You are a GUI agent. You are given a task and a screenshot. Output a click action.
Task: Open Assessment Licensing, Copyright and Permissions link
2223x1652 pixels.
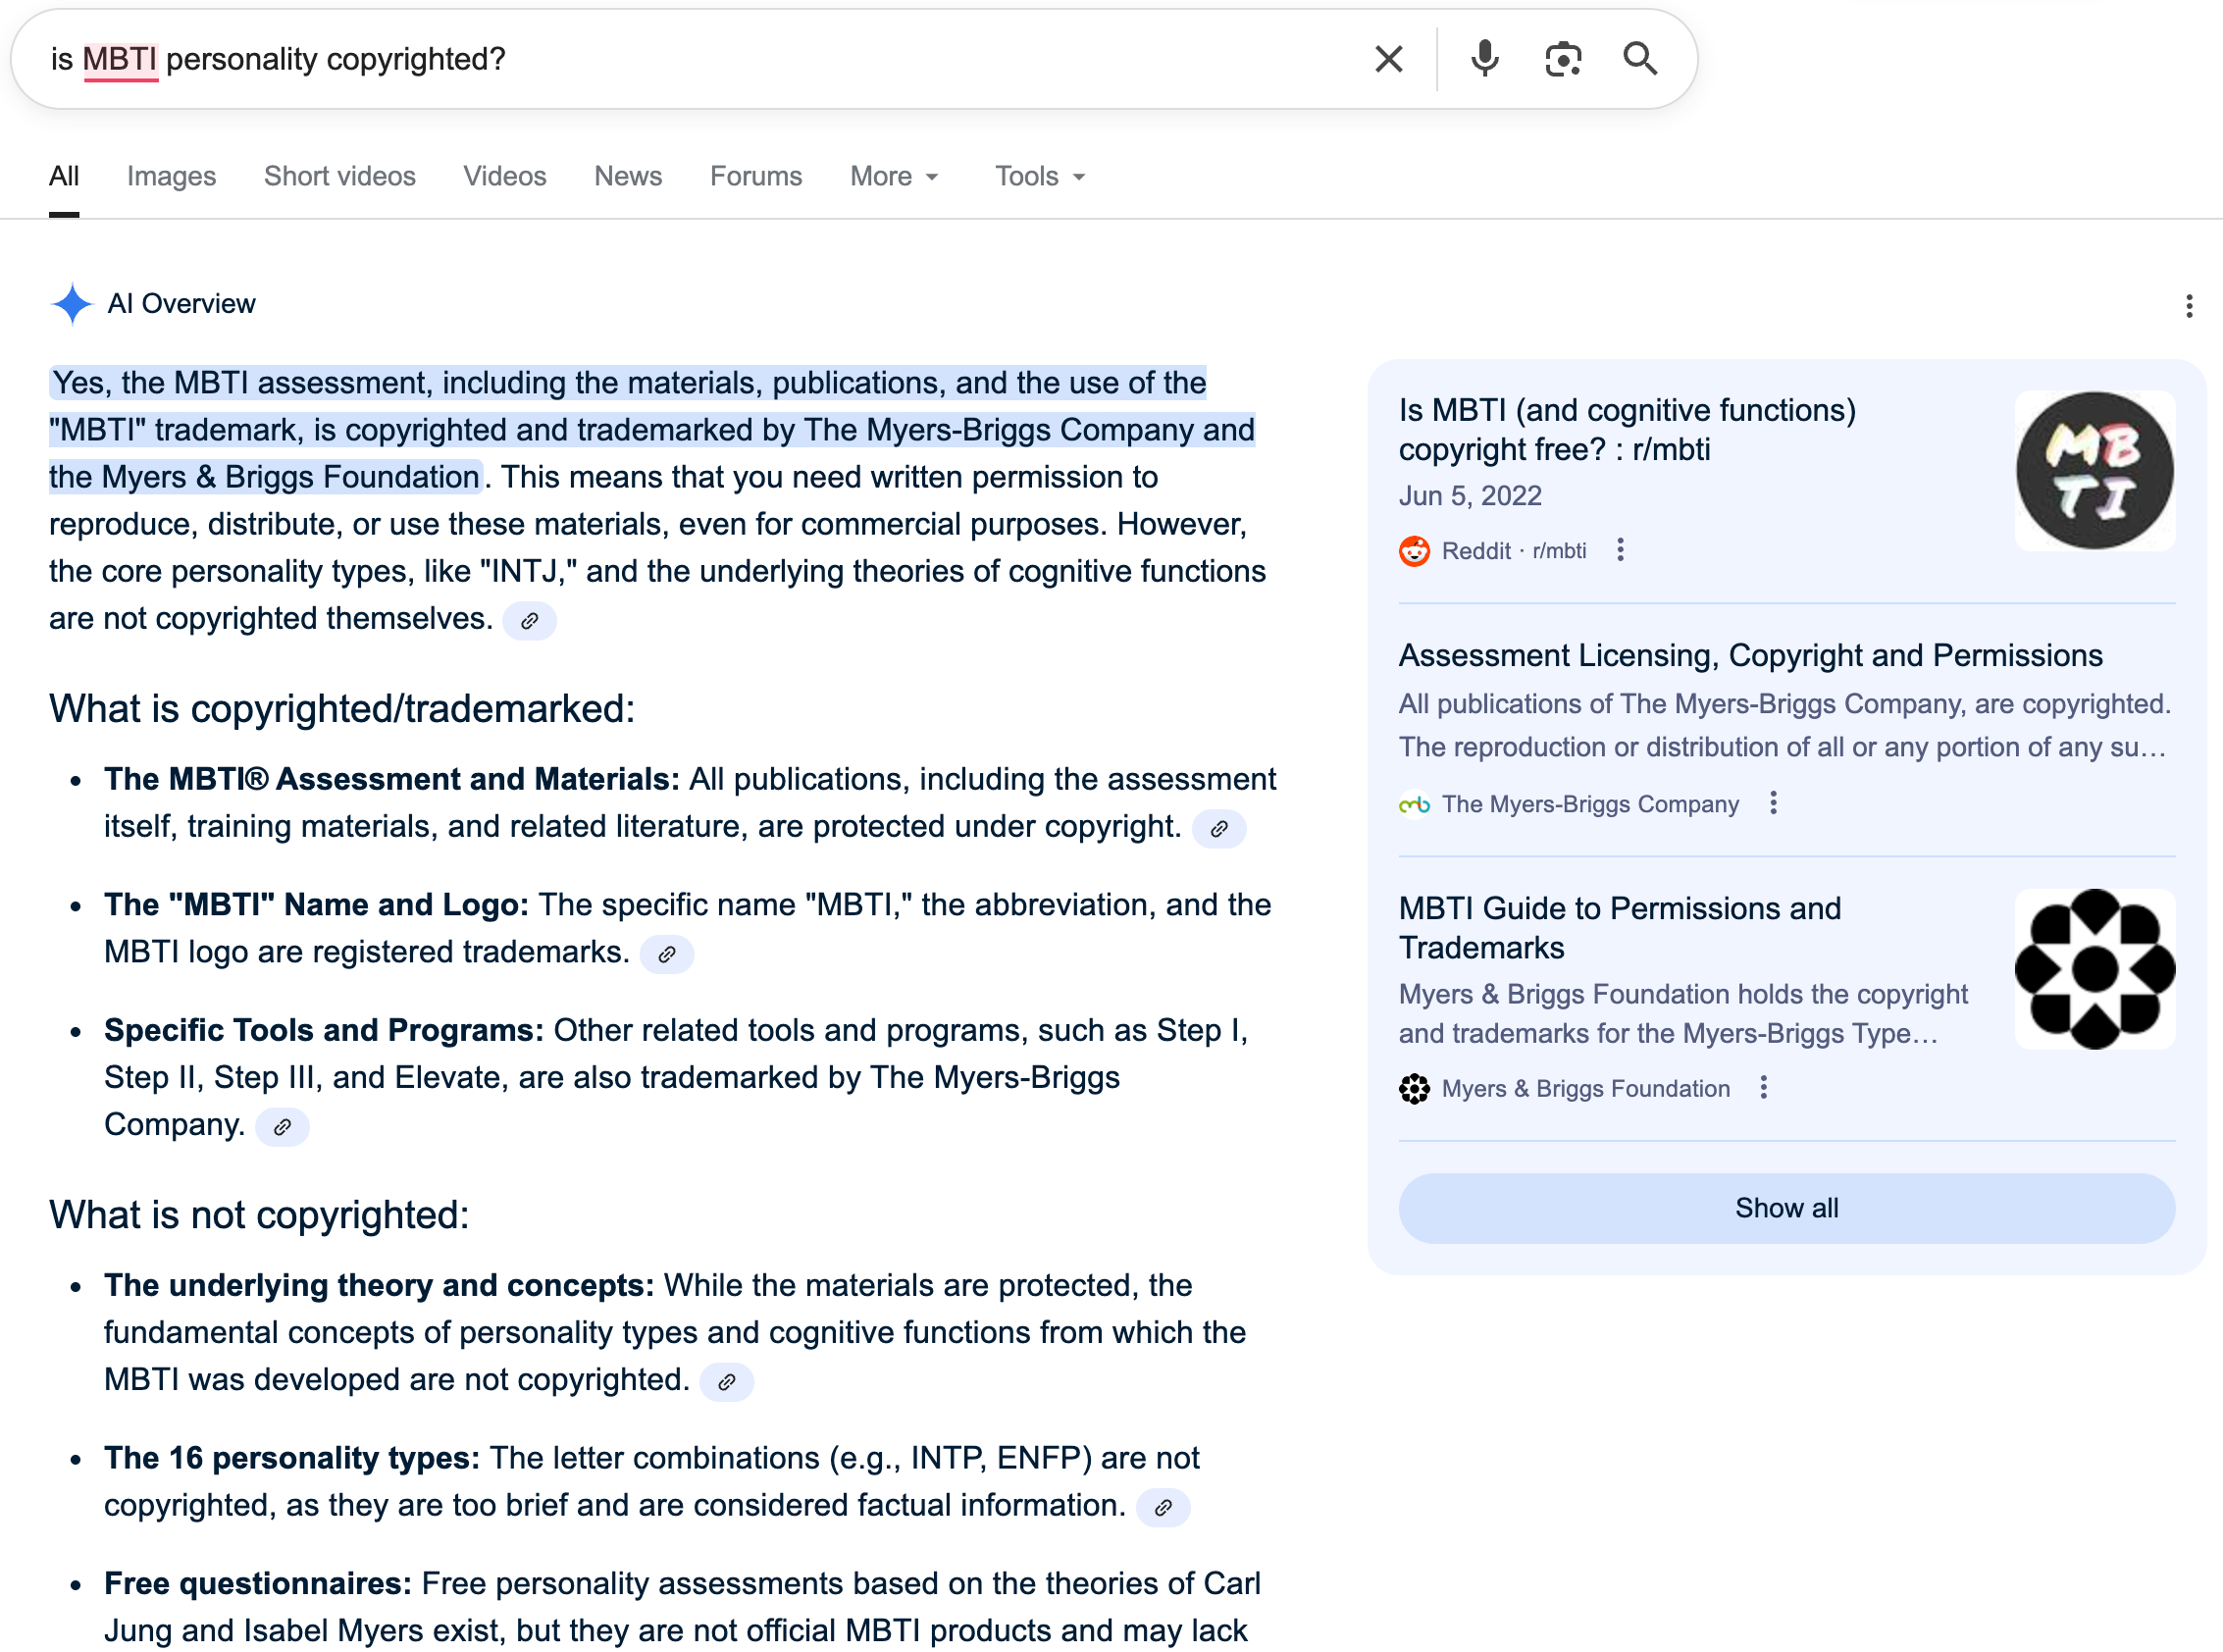click(1750, 655)
